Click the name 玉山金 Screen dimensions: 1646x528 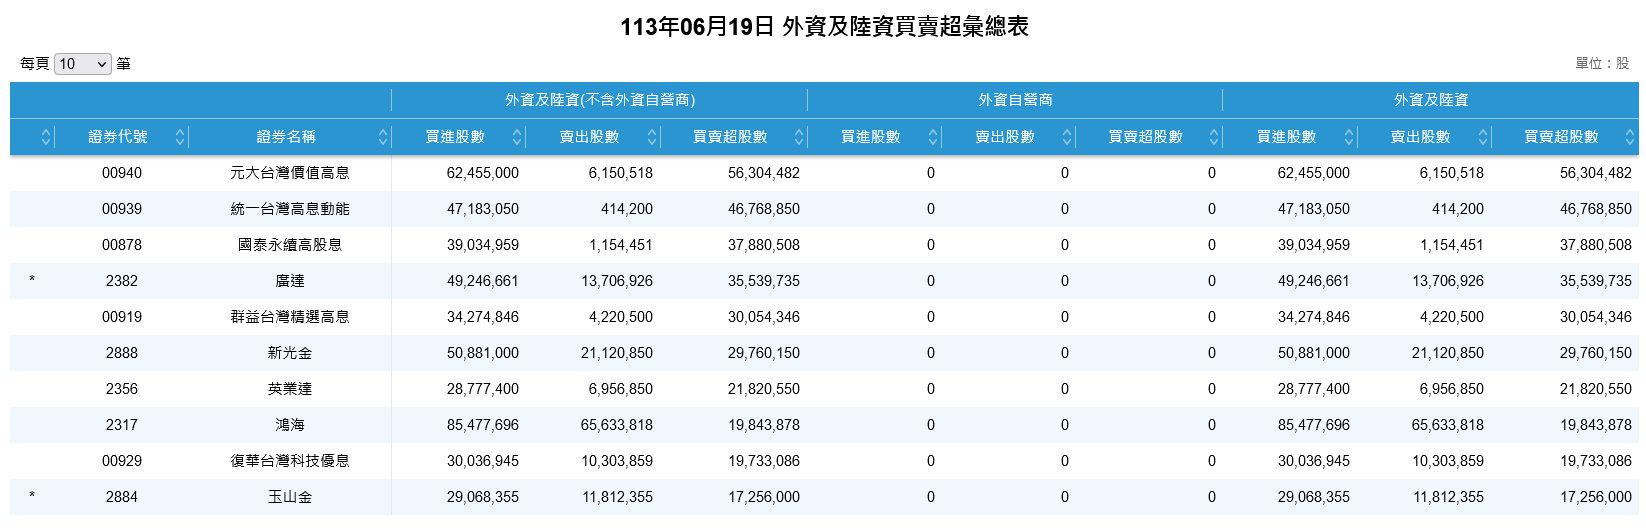pyautogui.click(x=290, y=497)
